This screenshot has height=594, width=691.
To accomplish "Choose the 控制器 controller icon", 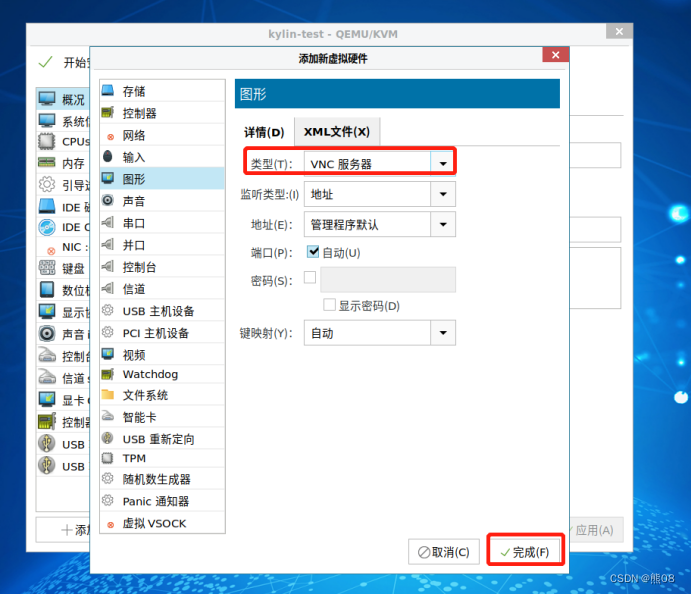I will coord(108,113).
